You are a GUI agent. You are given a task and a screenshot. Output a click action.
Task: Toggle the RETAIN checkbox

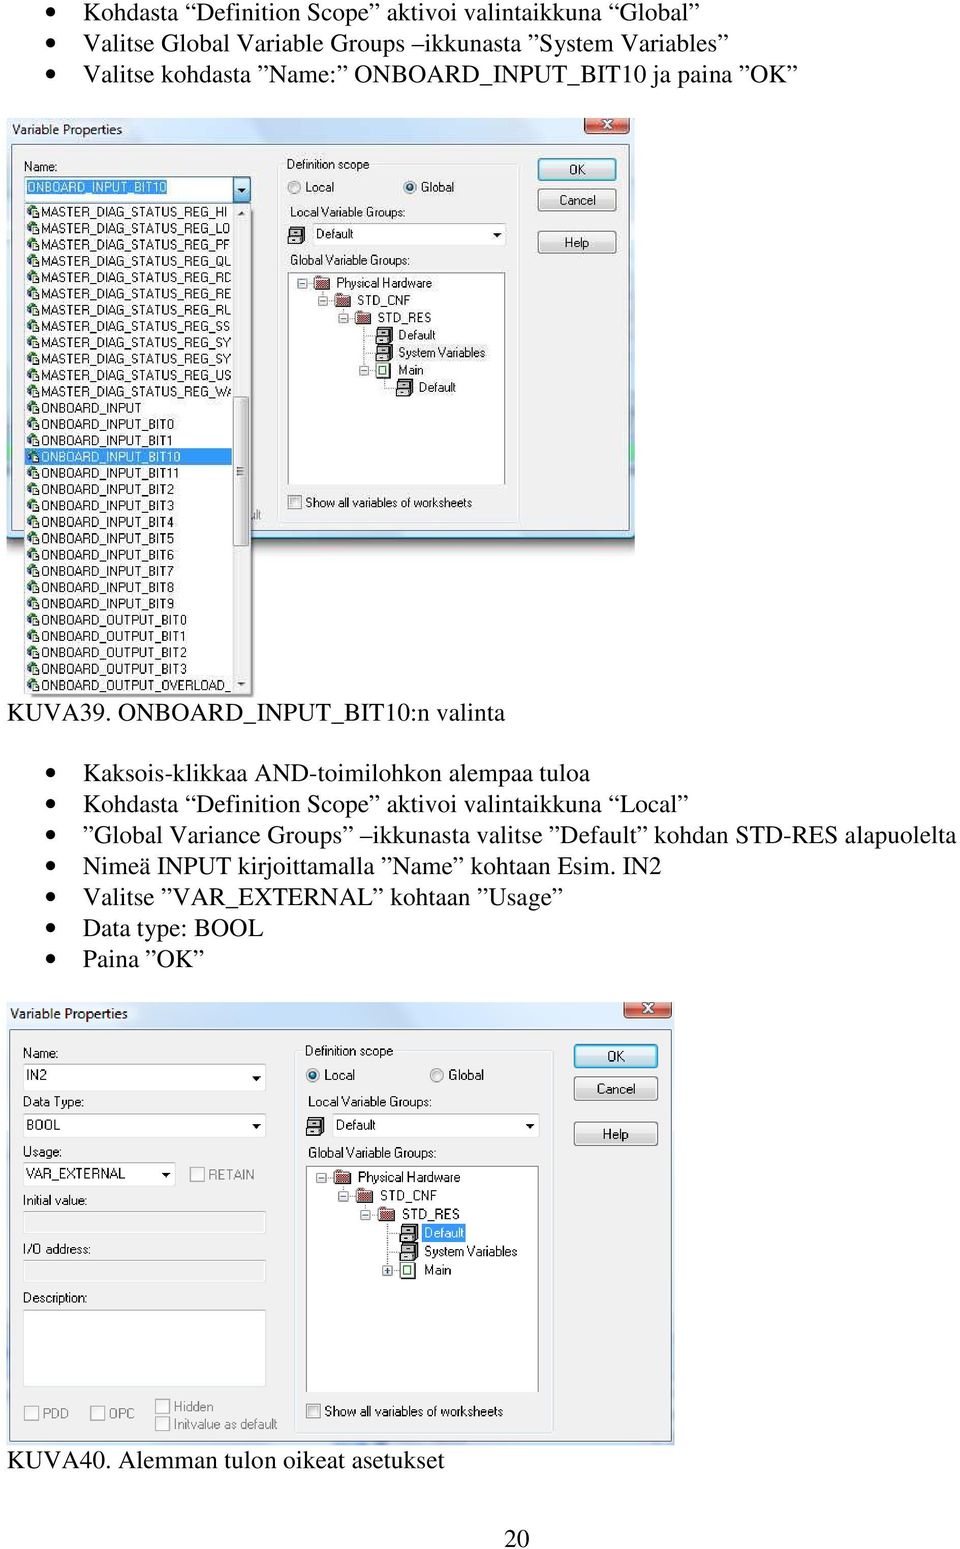[197, 1174]
